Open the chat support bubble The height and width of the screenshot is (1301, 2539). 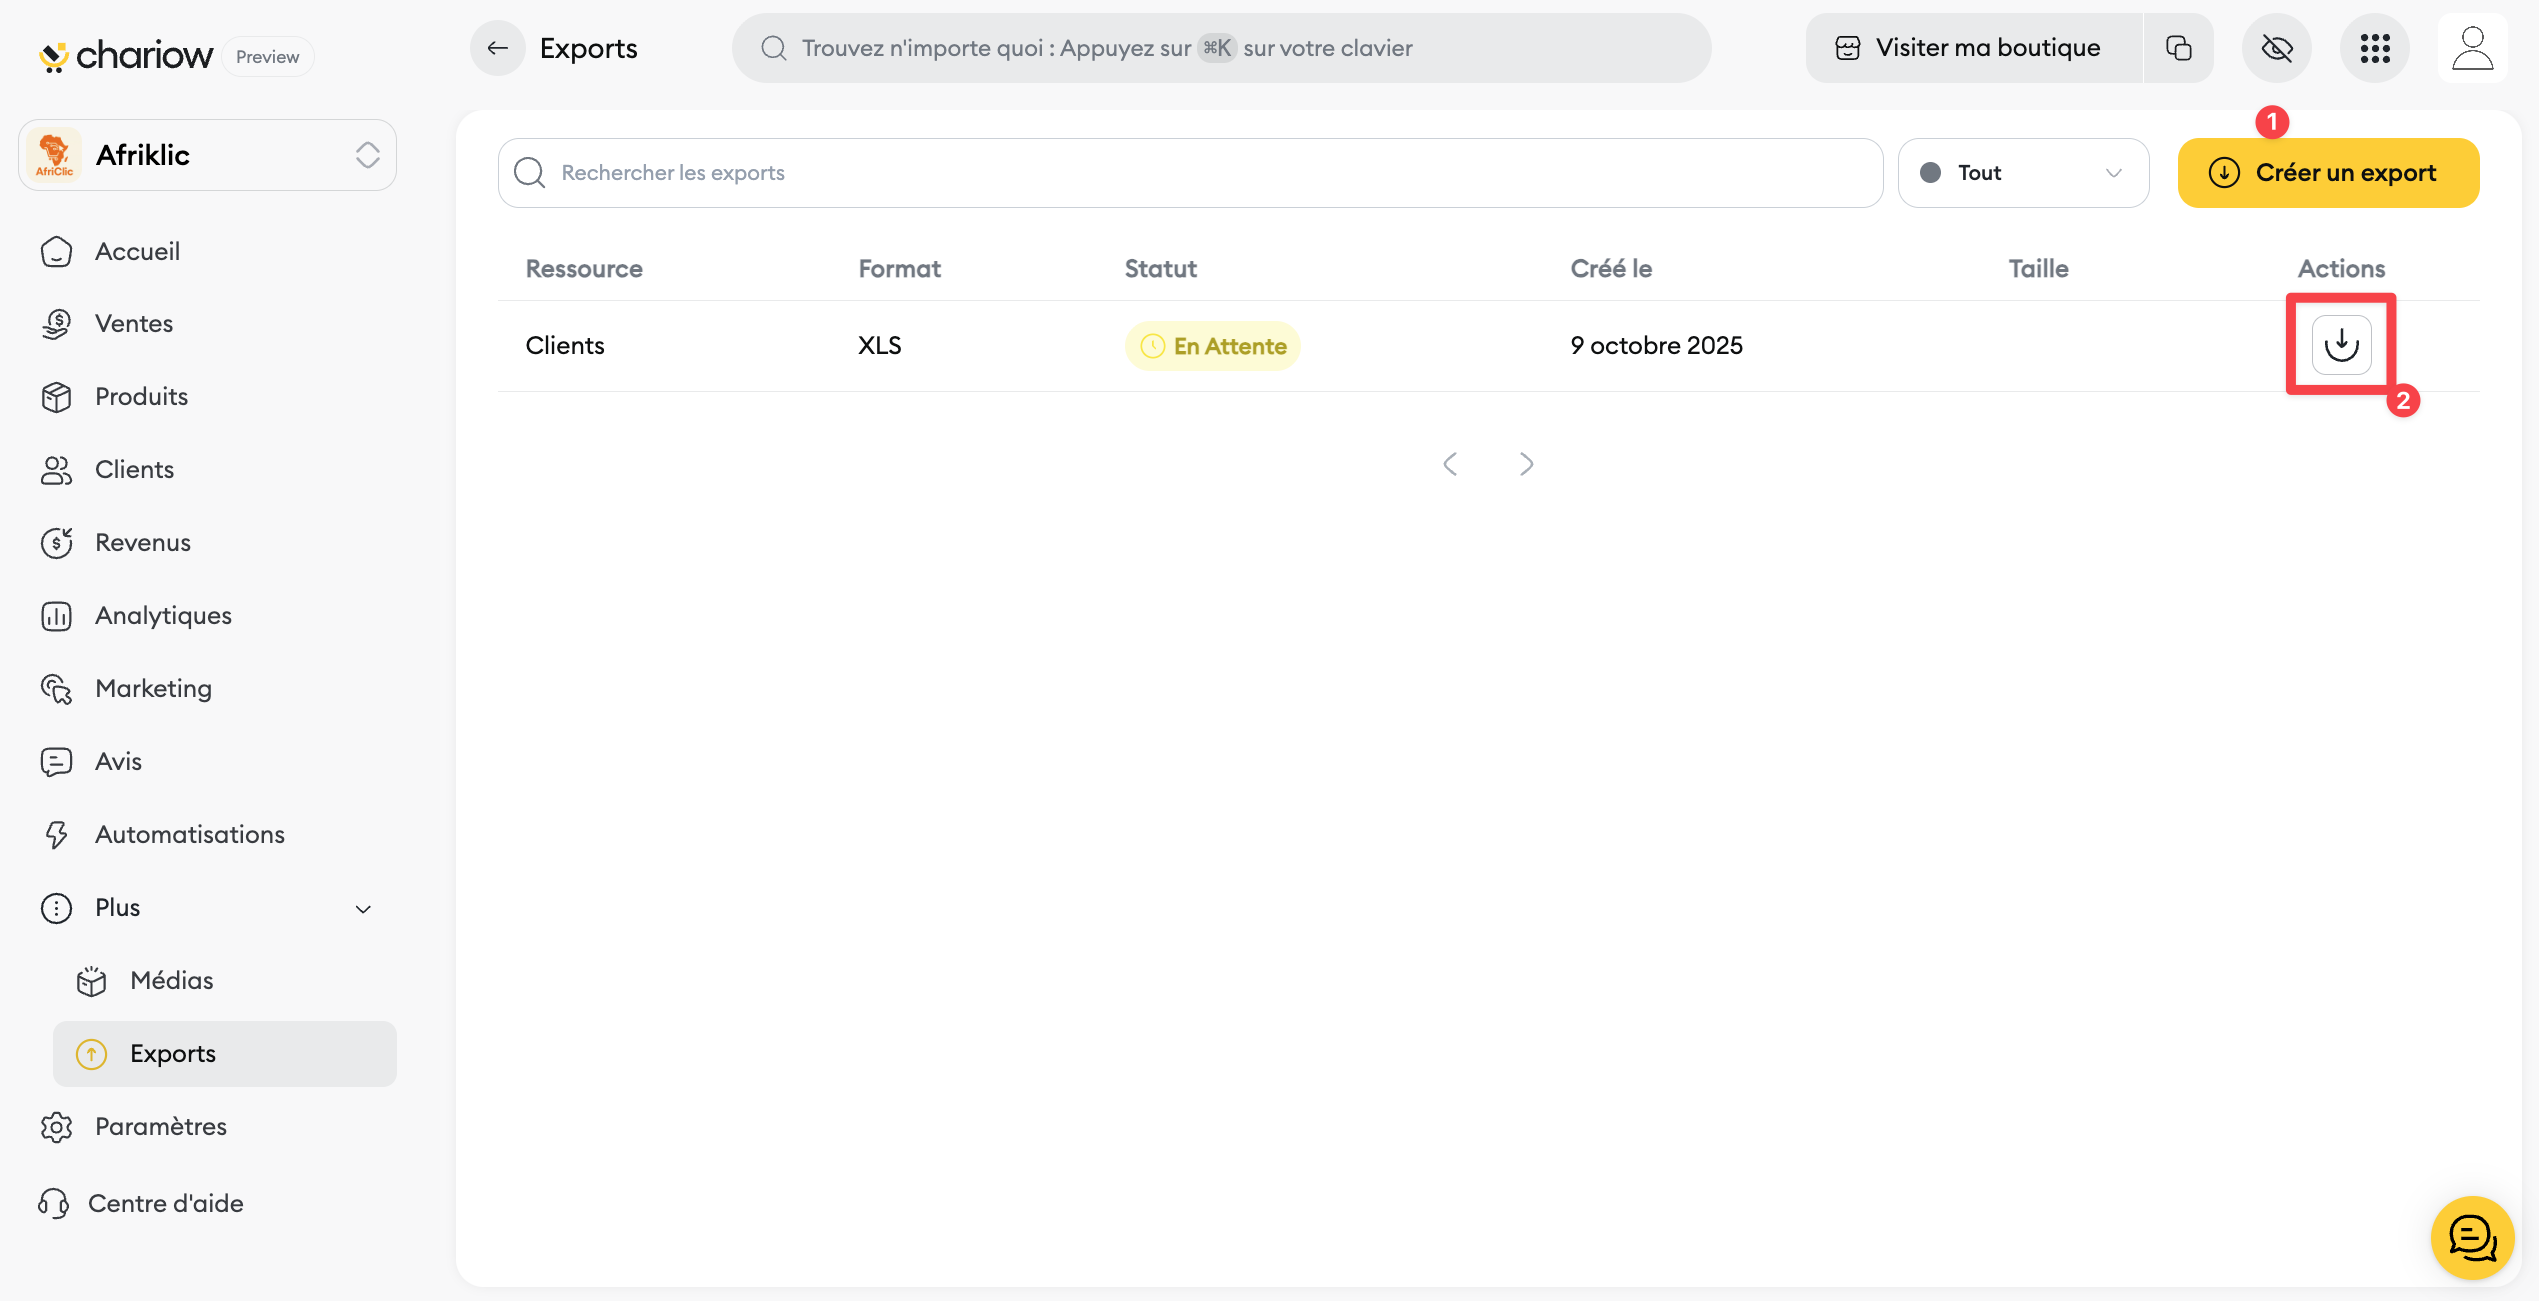pyautogui.click(x=2471, y=1237)
